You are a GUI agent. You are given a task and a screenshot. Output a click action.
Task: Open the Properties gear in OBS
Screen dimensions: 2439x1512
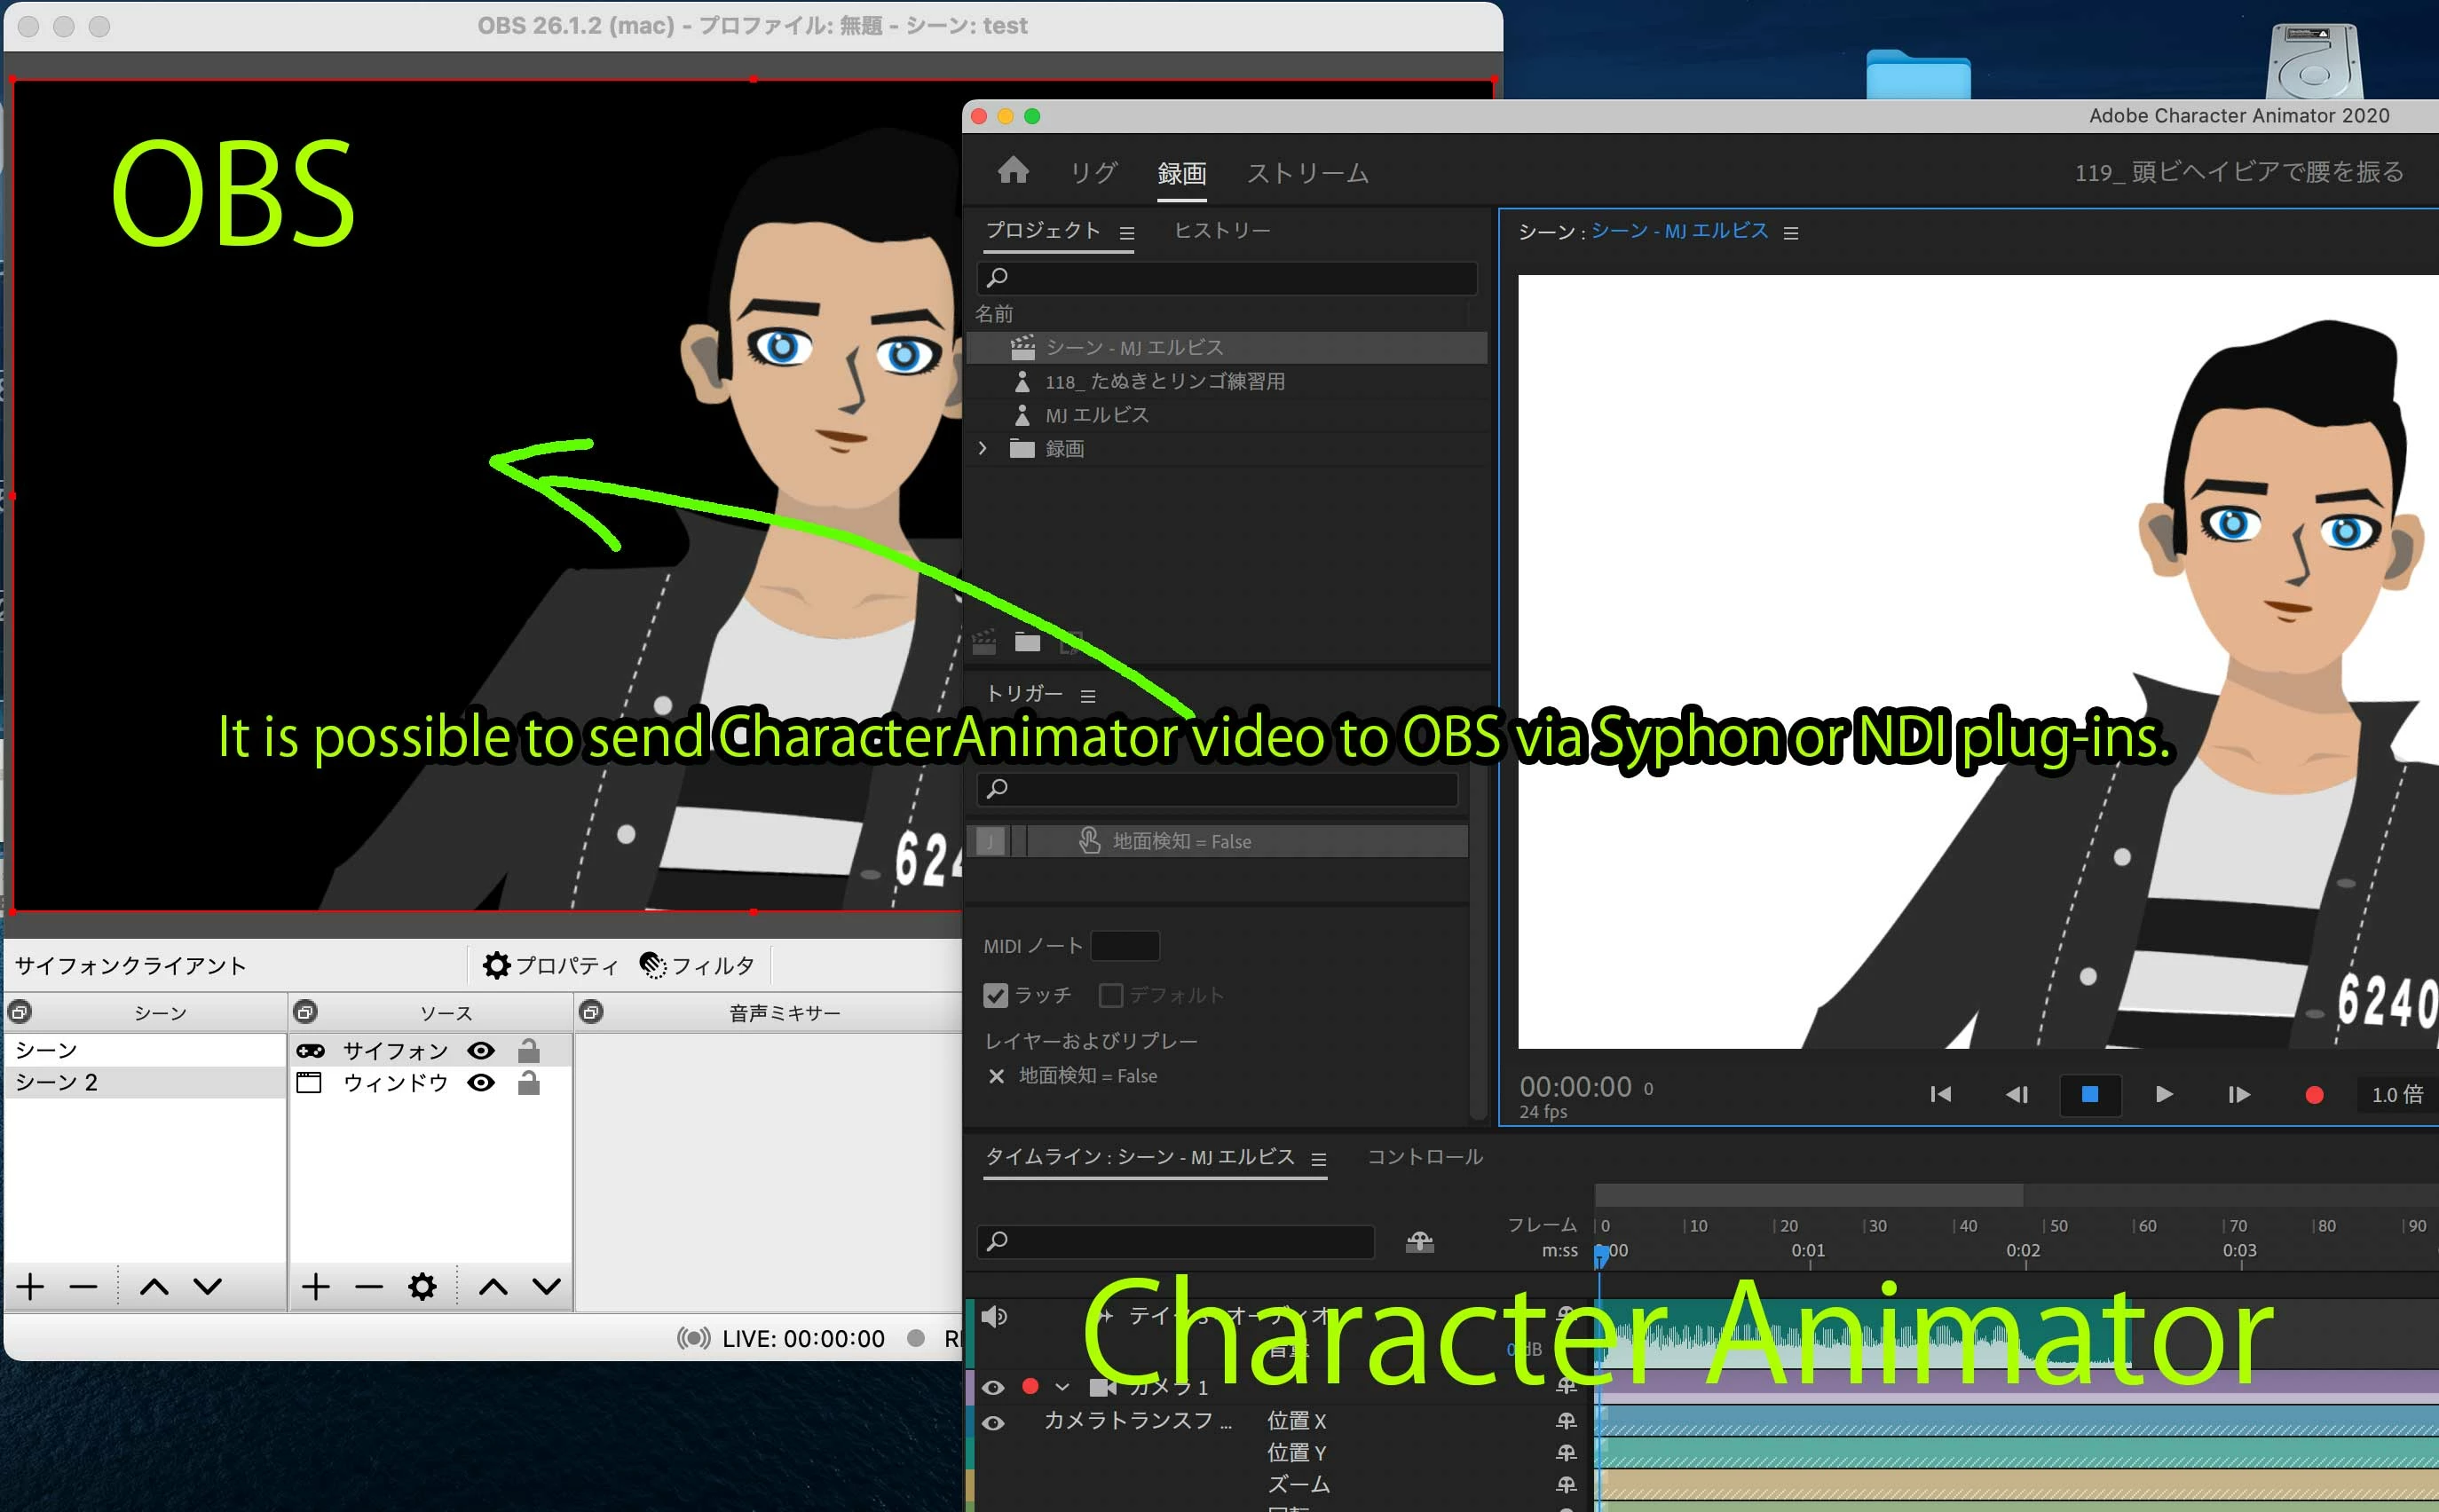point(496,965)
